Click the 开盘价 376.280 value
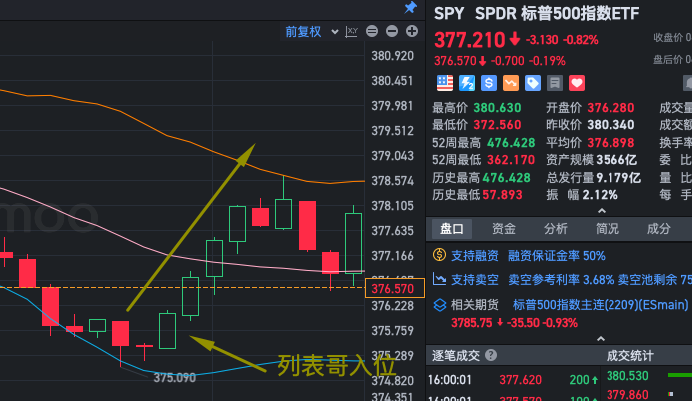The height and width of the screenshot is (401, 692). tap(611, 108)
